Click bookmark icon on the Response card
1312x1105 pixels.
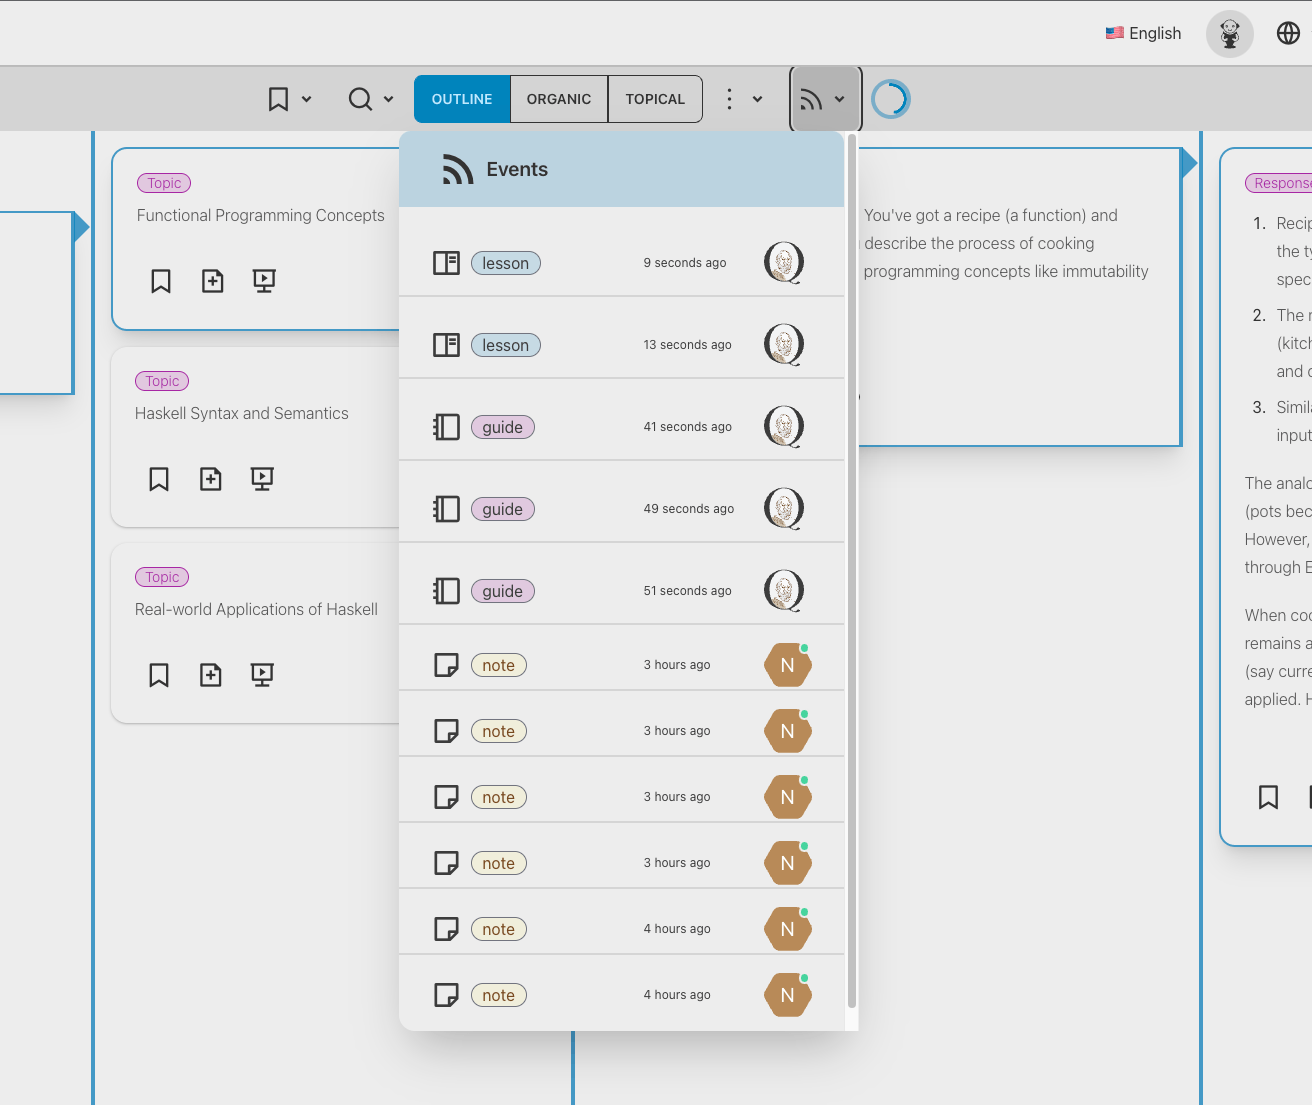coord(1268,797)
